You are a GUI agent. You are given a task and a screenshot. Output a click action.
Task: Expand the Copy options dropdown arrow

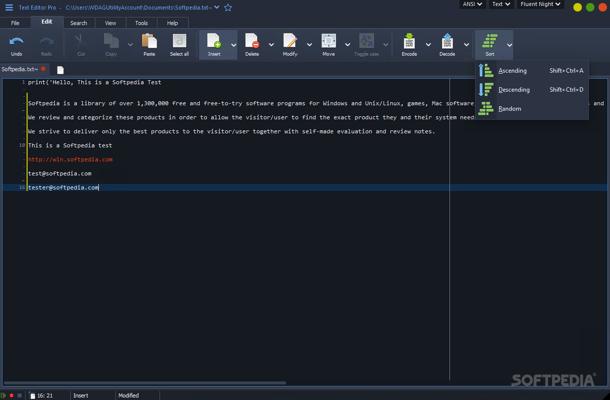[x=130, y=45]
